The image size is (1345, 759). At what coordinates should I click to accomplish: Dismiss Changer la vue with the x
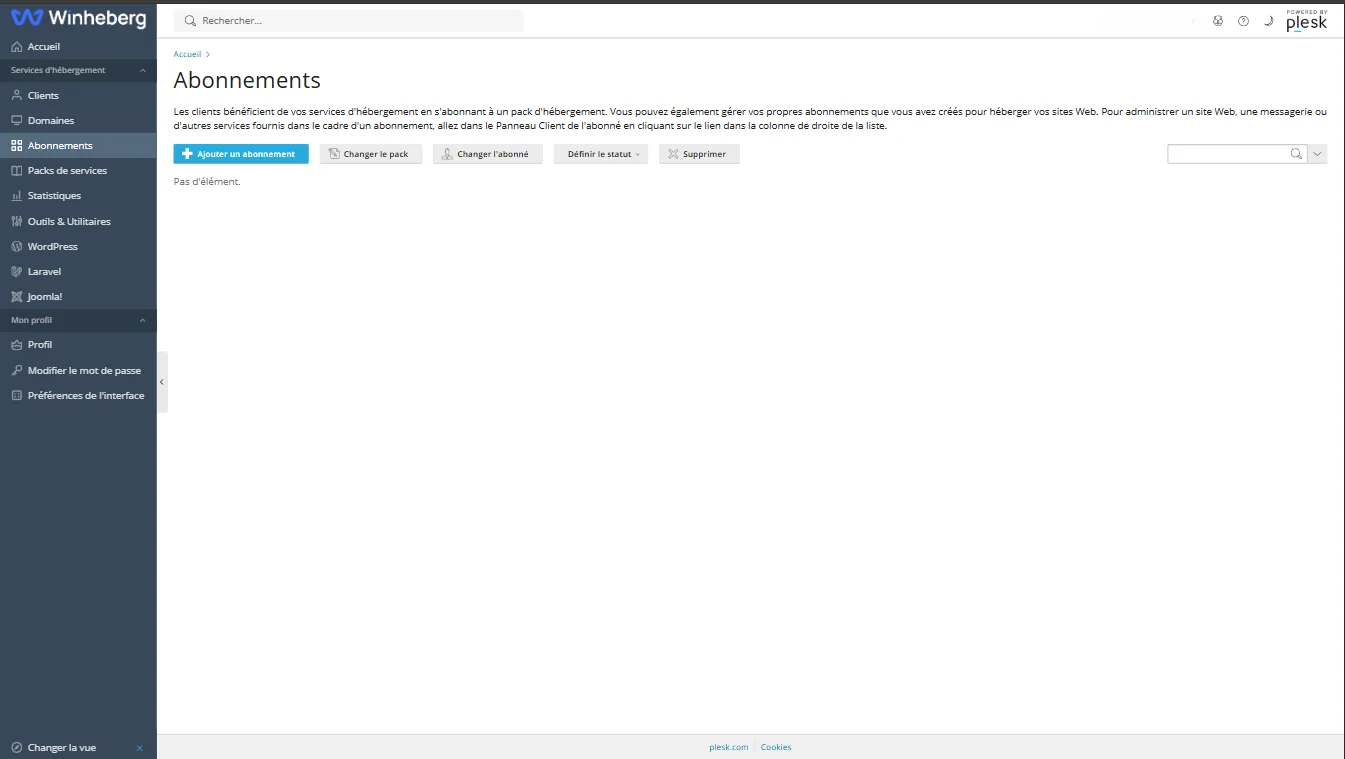[x=139, y=748]
